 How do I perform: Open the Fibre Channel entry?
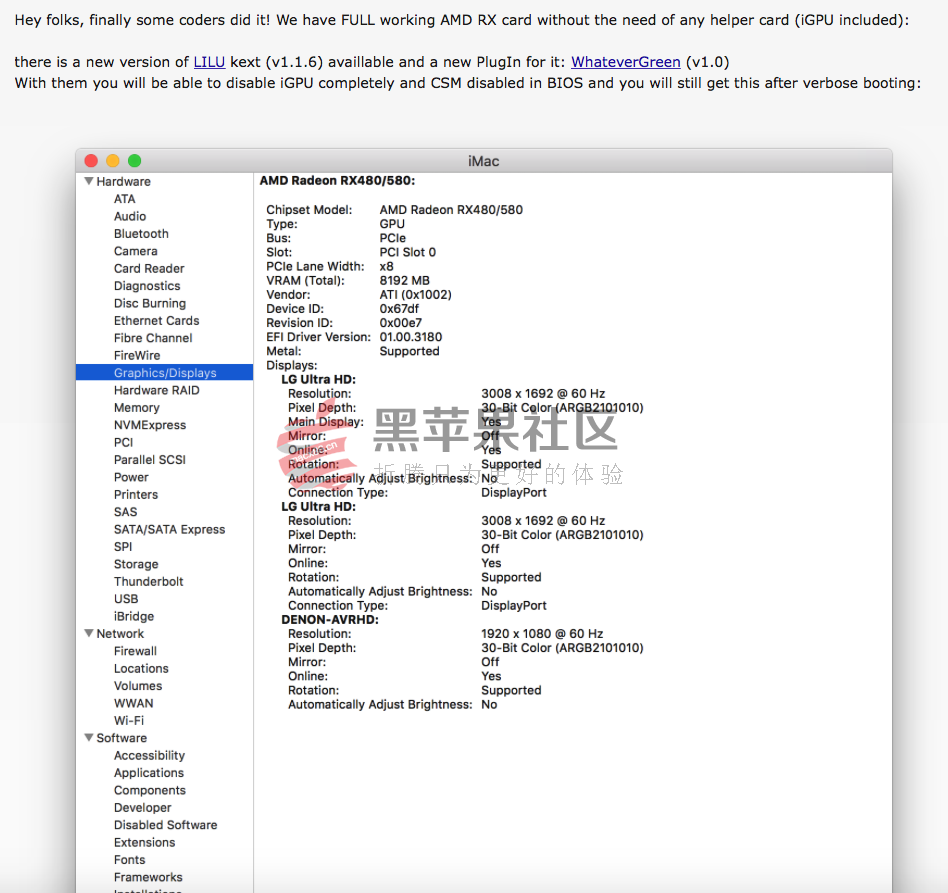point(153,338)
